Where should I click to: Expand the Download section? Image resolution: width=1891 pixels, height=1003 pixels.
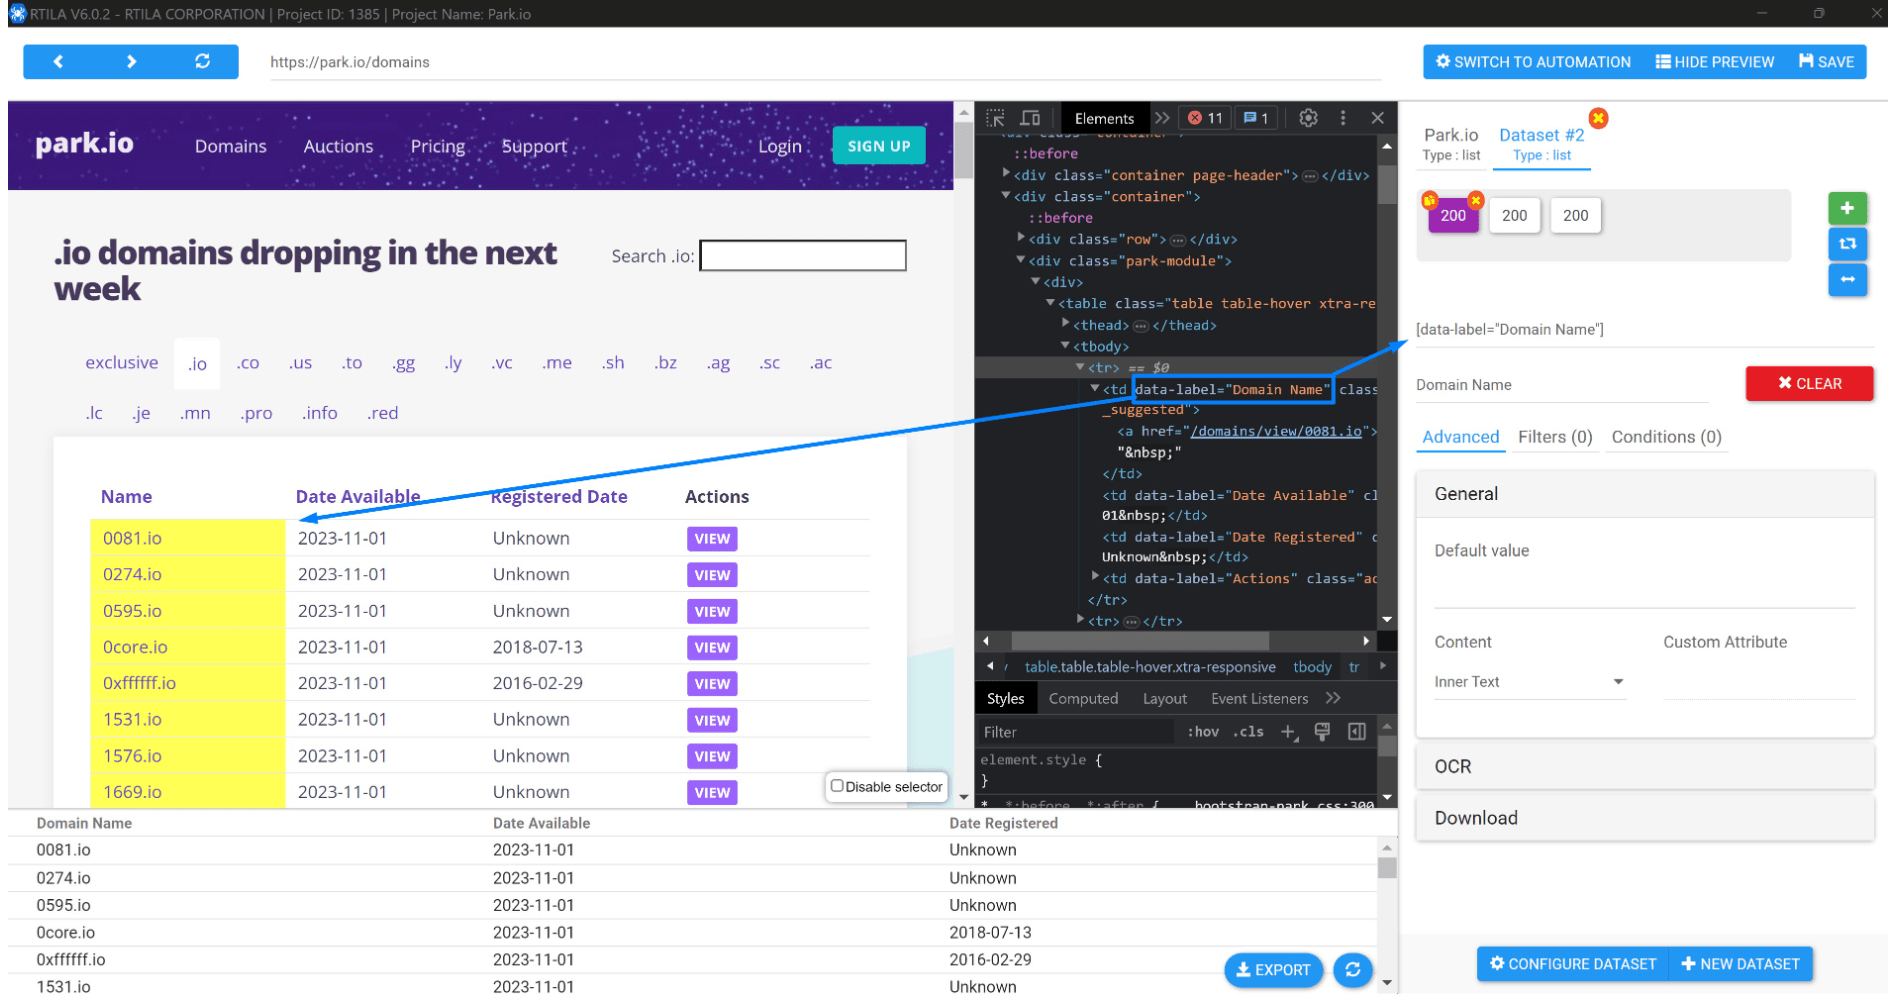pos(1644,819)
